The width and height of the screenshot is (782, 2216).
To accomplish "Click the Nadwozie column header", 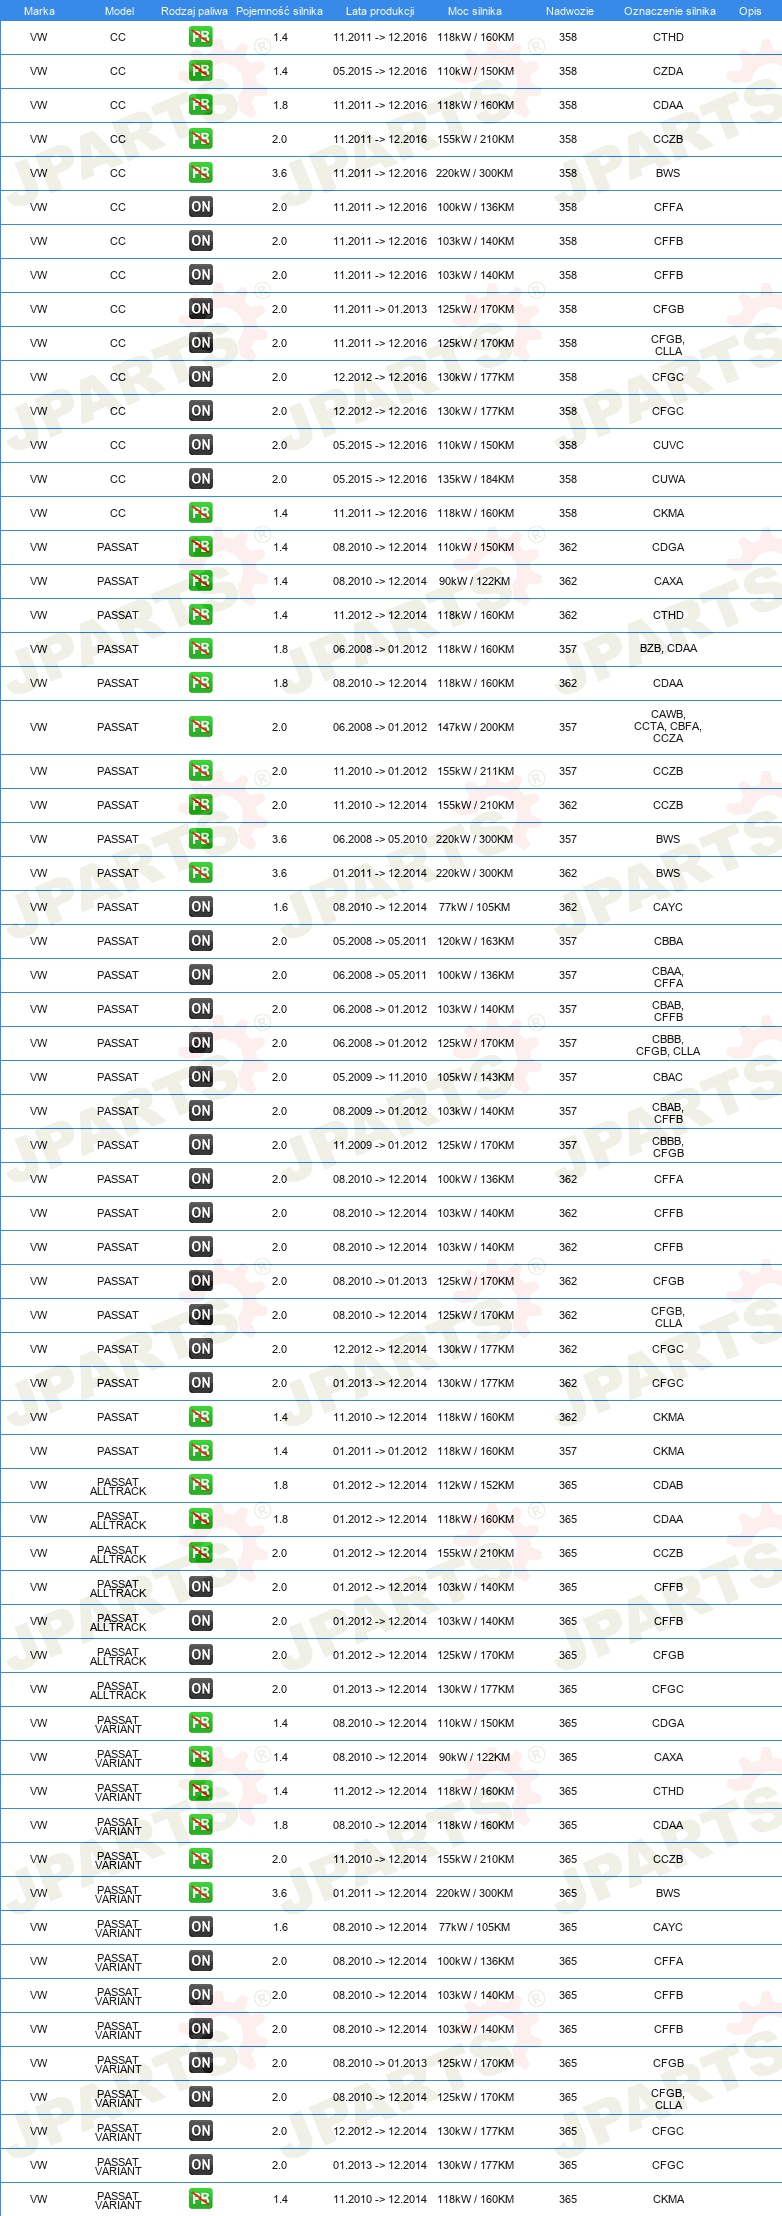I will point(569,11).
